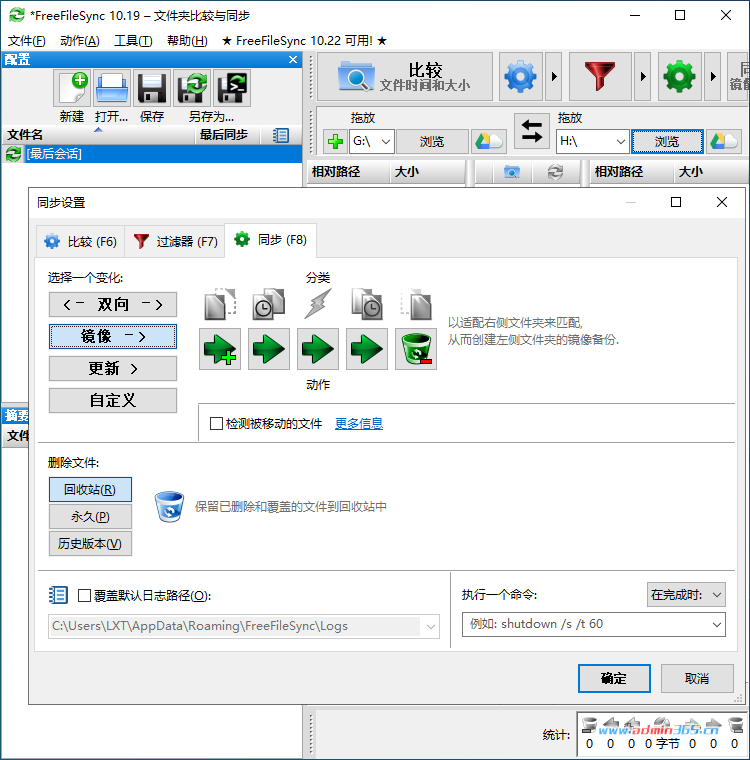Screen dimensions: 750x760
Task: Toggle action for left-newer files arrow
Action: pos(269,349)
